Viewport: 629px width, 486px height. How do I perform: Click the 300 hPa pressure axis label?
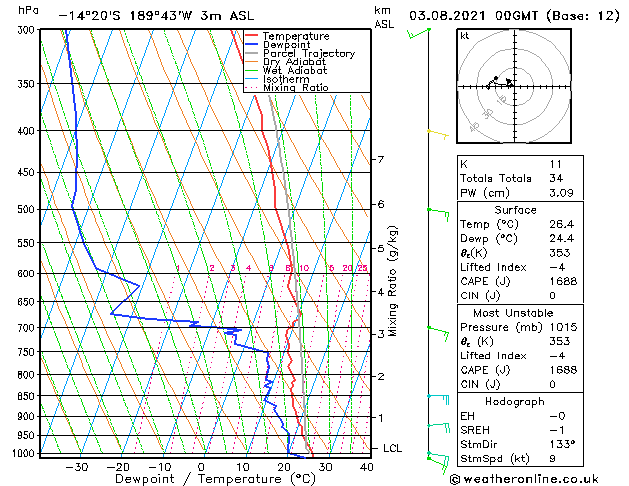28,30
